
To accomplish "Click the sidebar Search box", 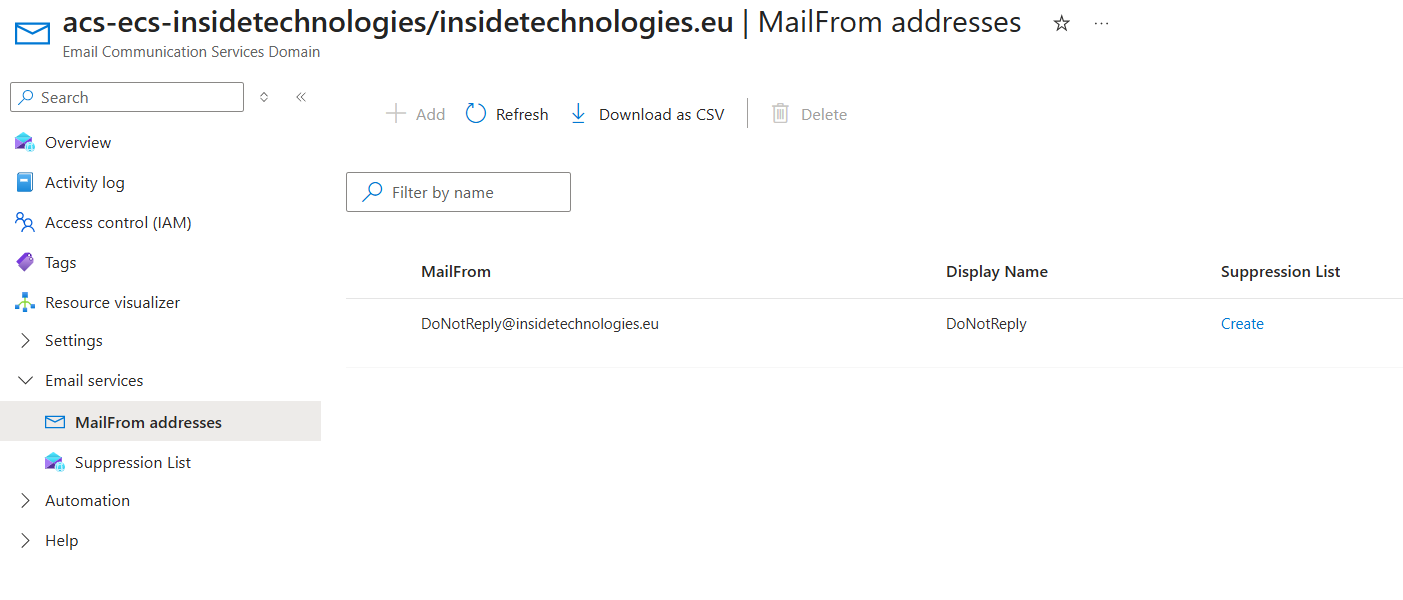I will (x=135, y=97).
